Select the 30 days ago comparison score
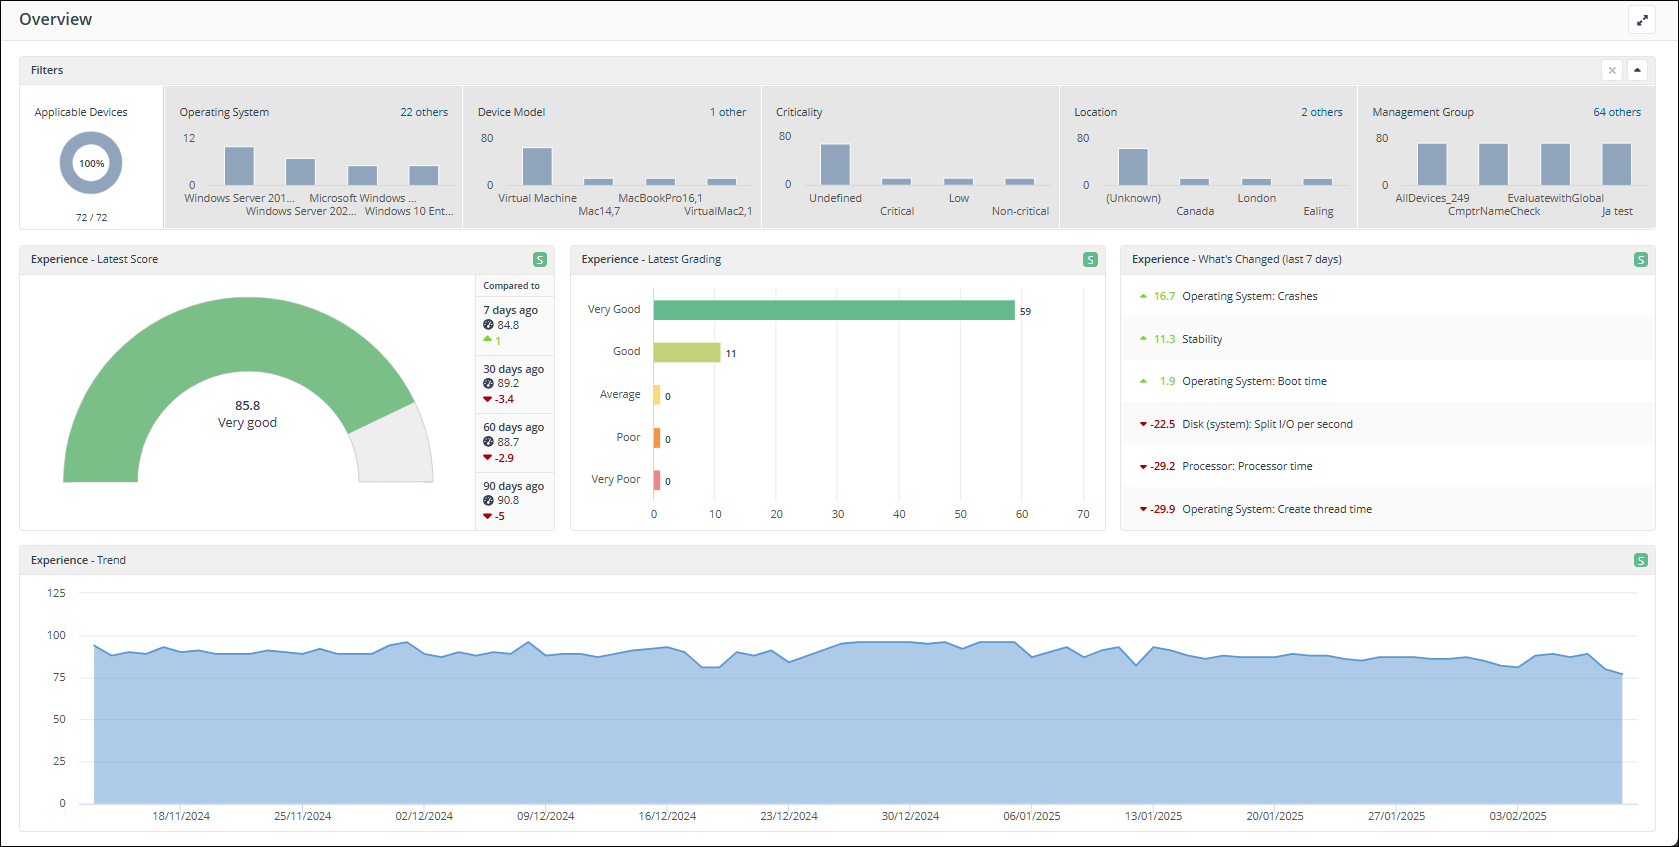This screenshot has height=847, width=1679. [514, 384]
